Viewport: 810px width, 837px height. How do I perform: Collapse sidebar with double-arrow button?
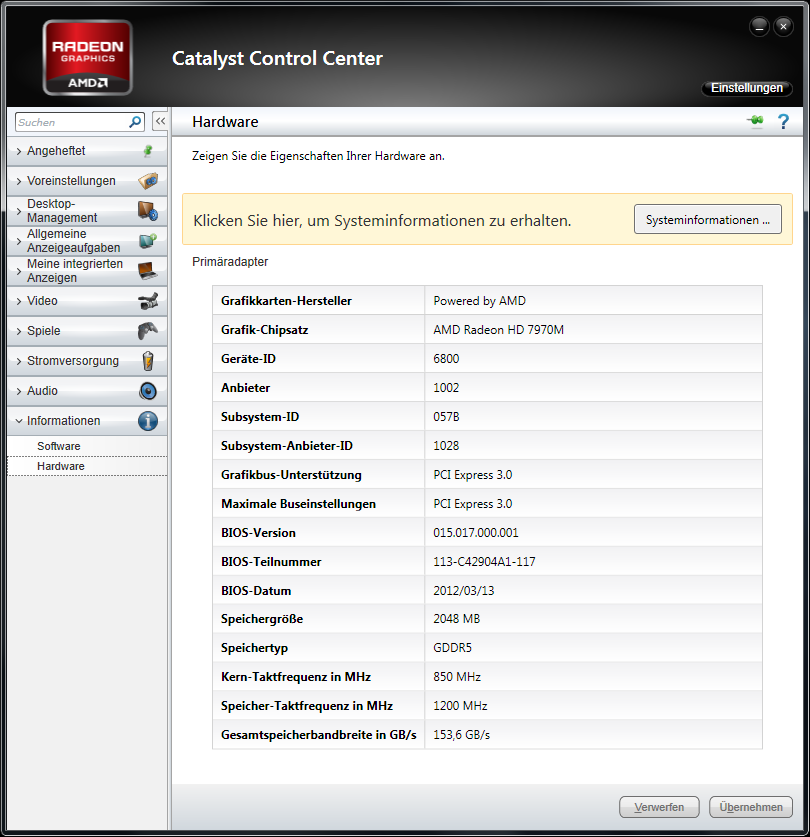click(160, 121)
